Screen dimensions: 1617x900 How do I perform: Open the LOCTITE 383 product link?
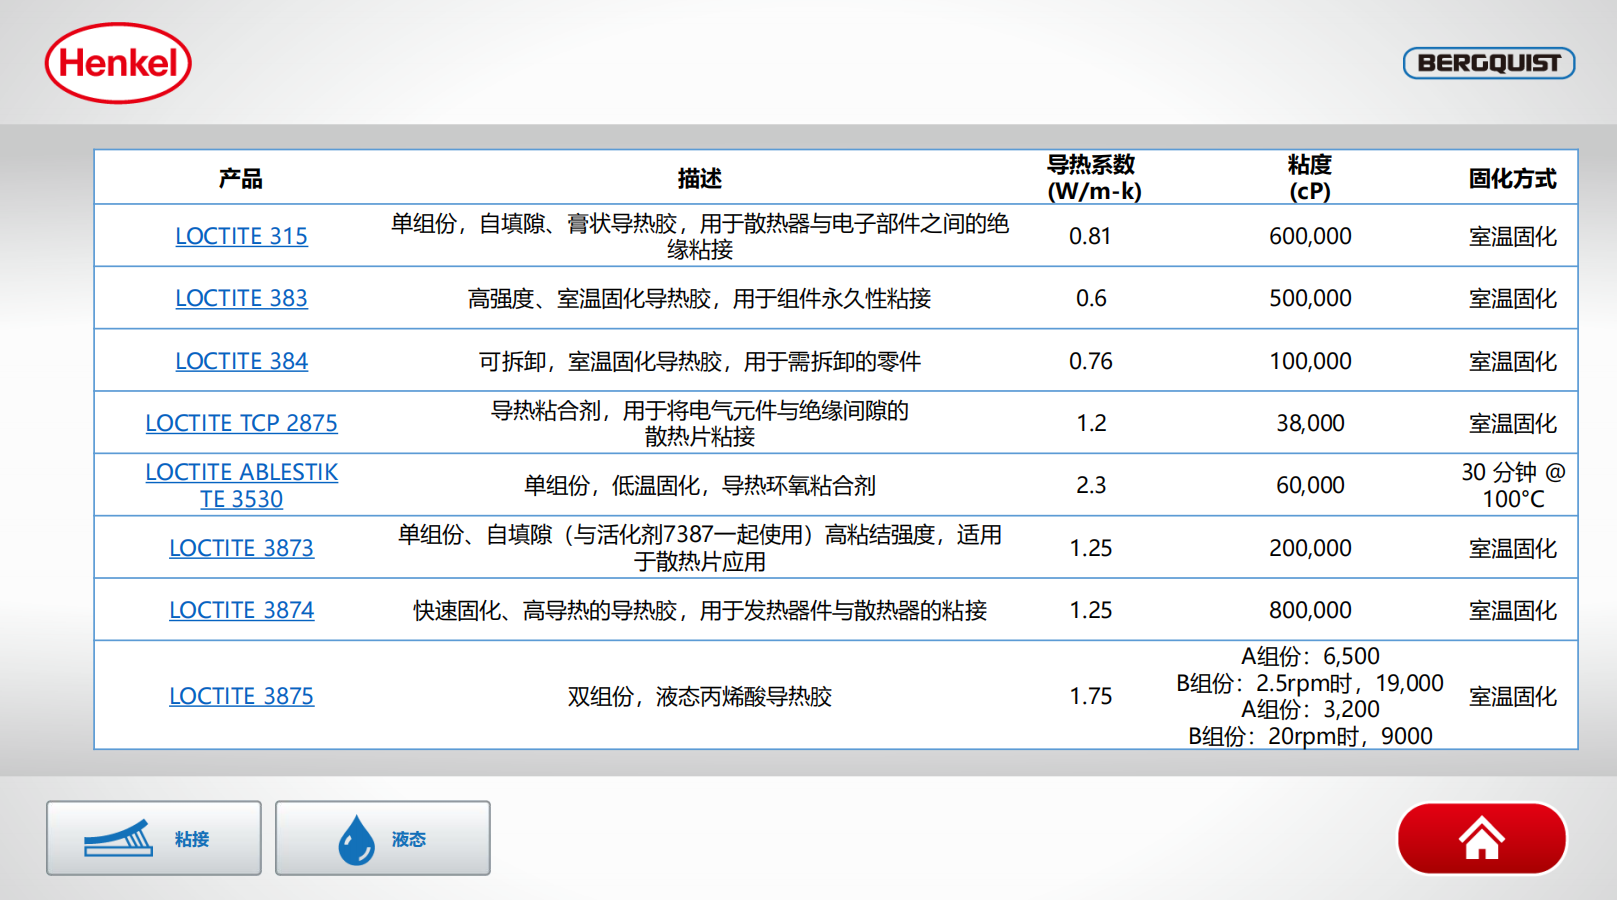pyautogui.click(x=241, y=298)
